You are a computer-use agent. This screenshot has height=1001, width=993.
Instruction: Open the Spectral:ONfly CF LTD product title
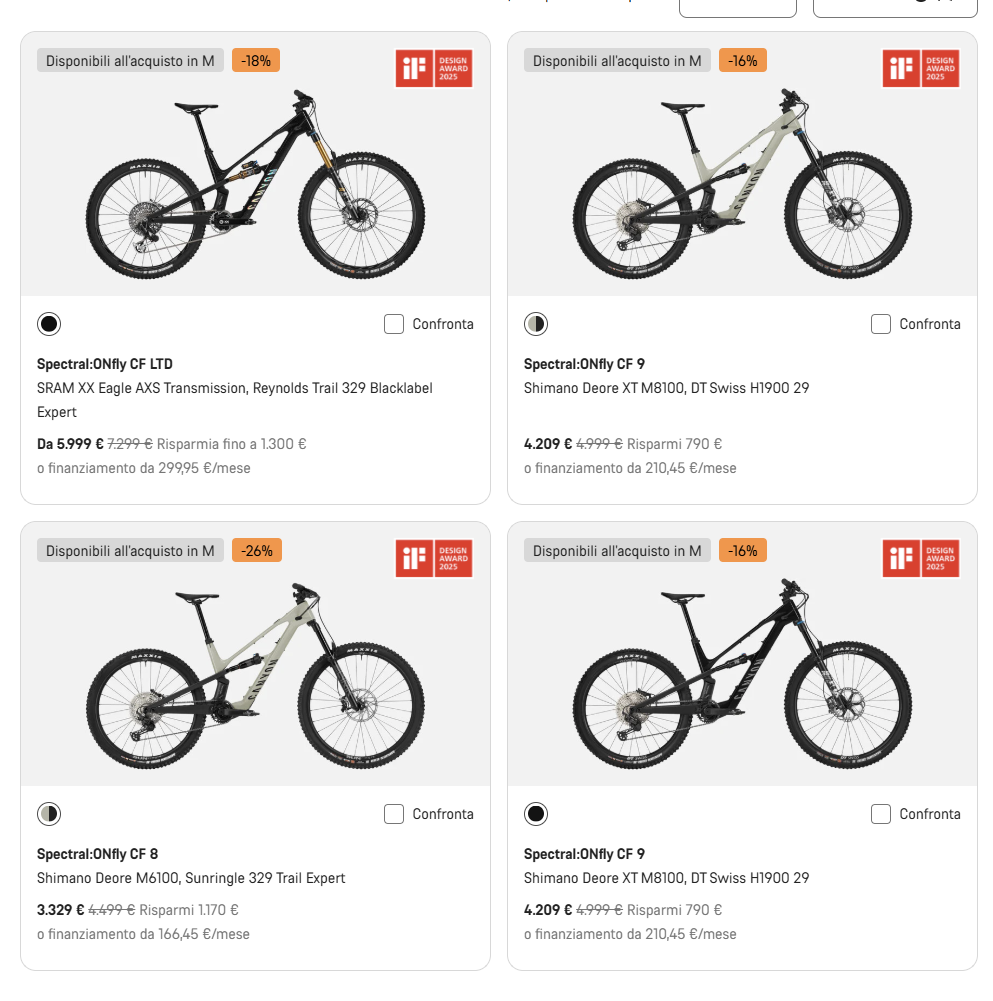(105, 364)
